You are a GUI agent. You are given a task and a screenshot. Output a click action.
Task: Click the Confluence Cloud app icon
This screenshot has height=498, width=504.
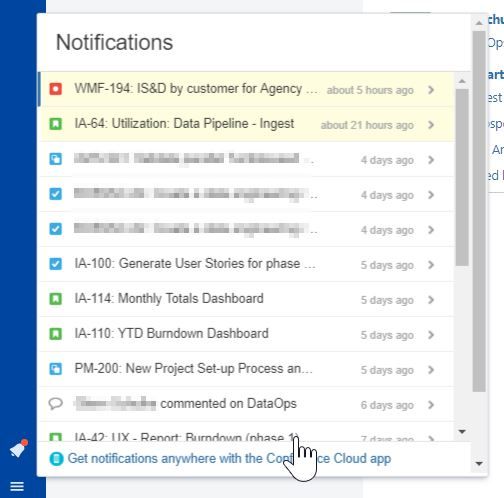click(56, 459)
